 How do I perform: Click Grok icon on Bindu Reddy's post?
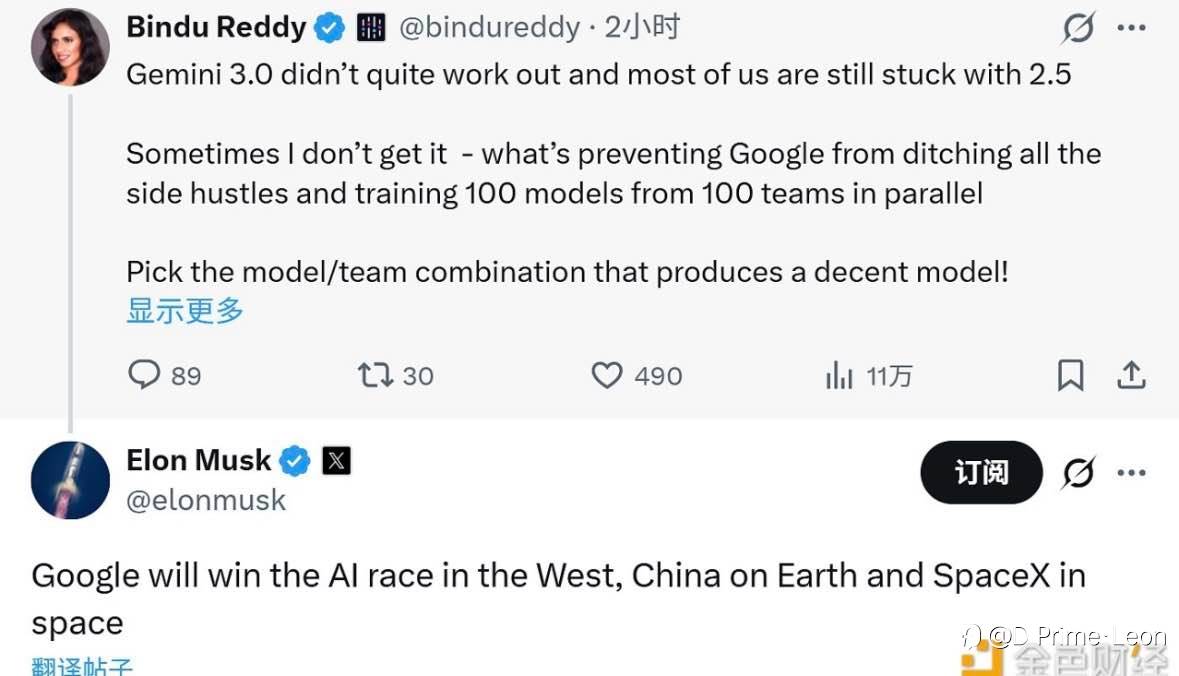point(1078,29)
